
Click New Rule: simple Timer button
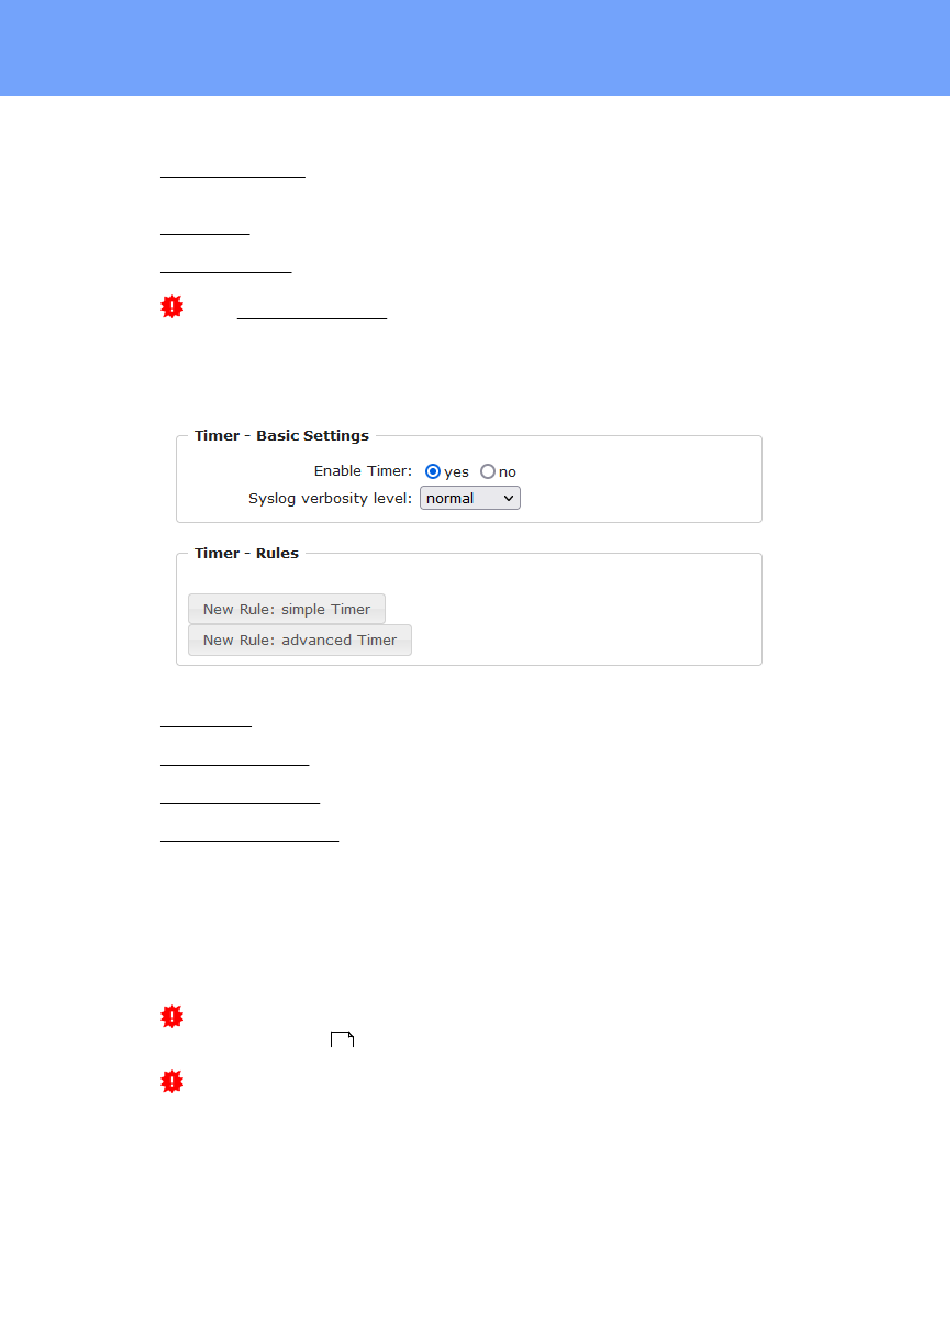(x=287, y=609)
